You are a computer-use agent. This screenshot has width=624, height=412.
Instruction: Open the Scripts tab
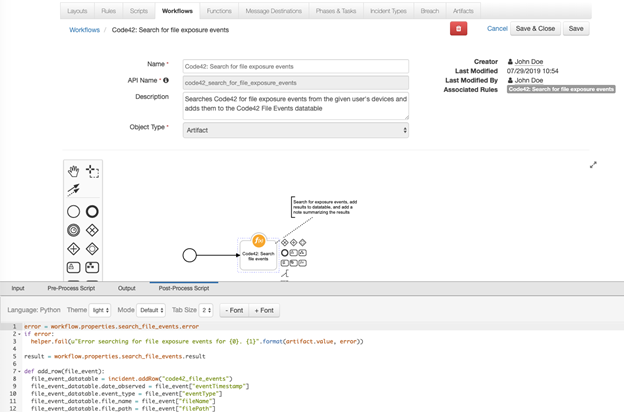point(139,11)
